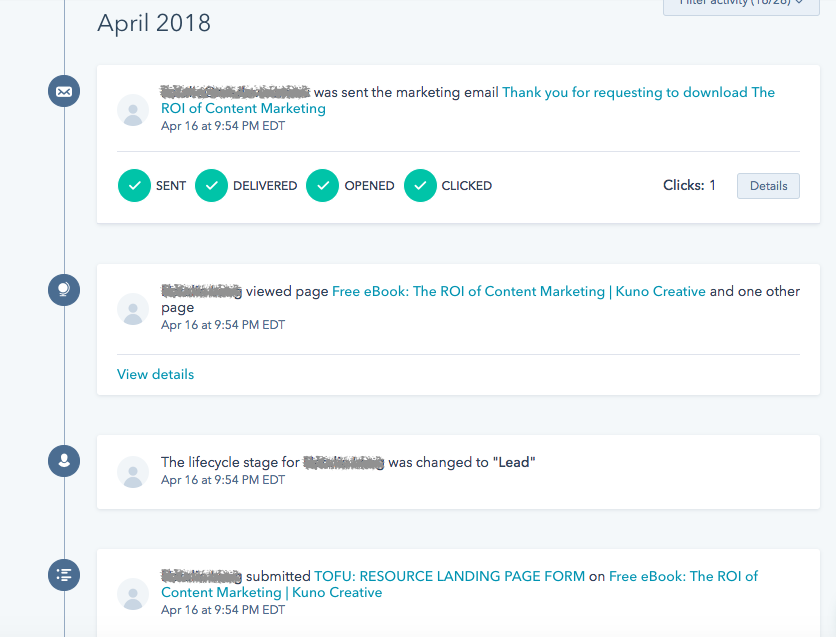Image resolution: width=836 pixels, height=637 pixels.
Task: Click contact avatar in marketing email card
Action: pyautogui.click(x=133, y=110)
